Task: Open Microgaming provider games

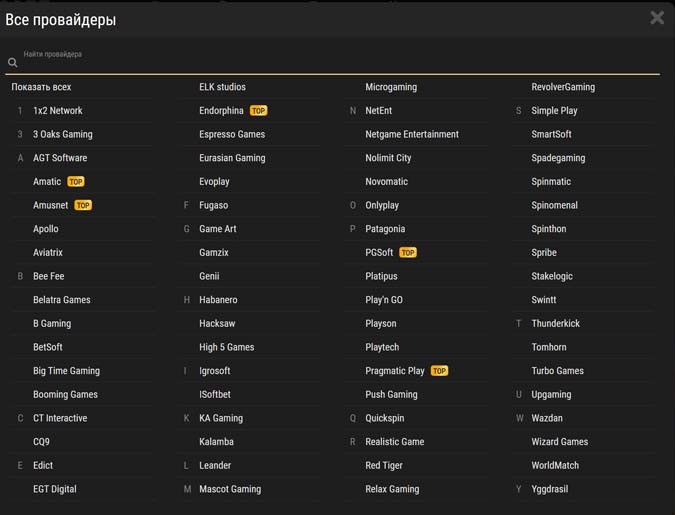Action: click(391, 87)
